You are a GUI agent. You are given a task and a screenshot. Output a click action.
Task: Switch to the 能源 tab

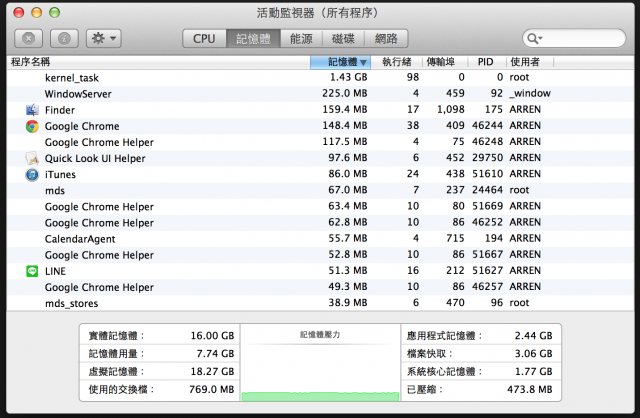point(301,38)
